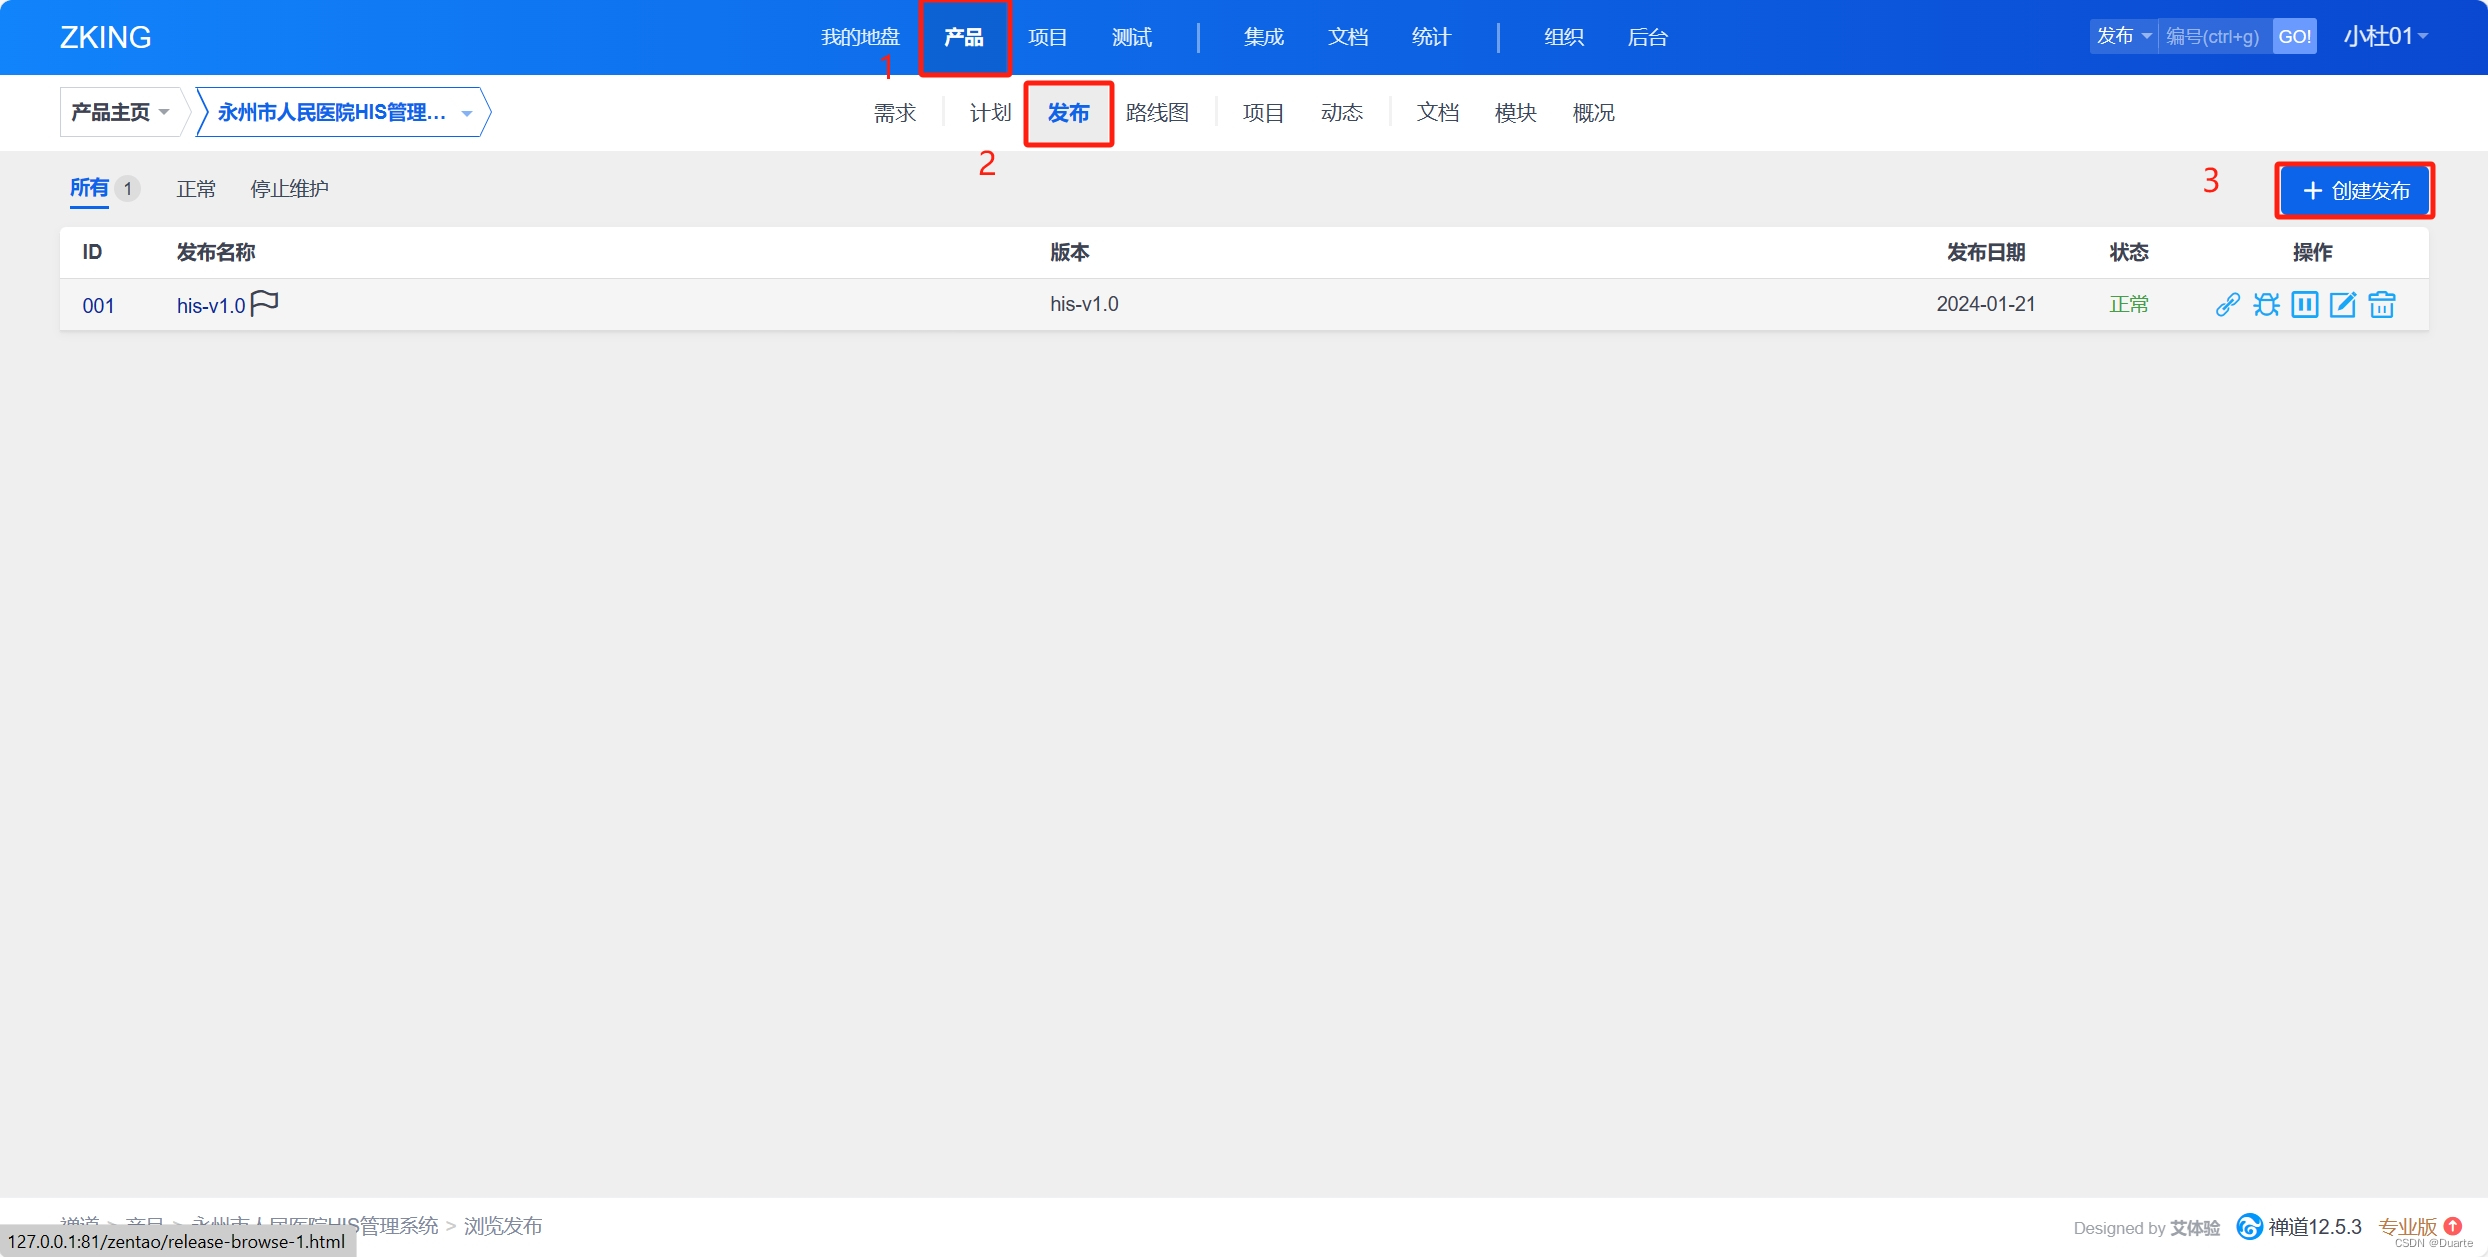Image resolution: width=2488 pixels, height=1257 pixels.
Task: Click the ZenTao logo in footer
Action: [x=2249, y=1226]
